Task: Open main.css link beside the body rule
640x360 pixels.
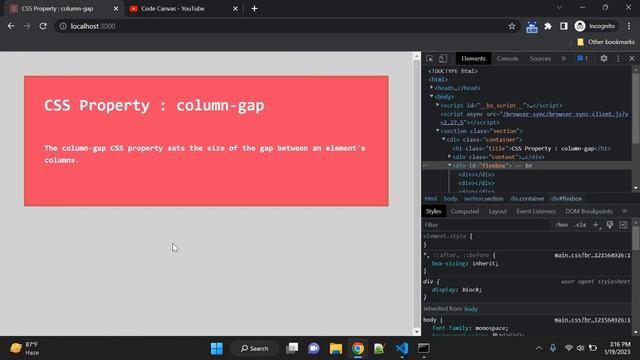Action: click(592, 320)
